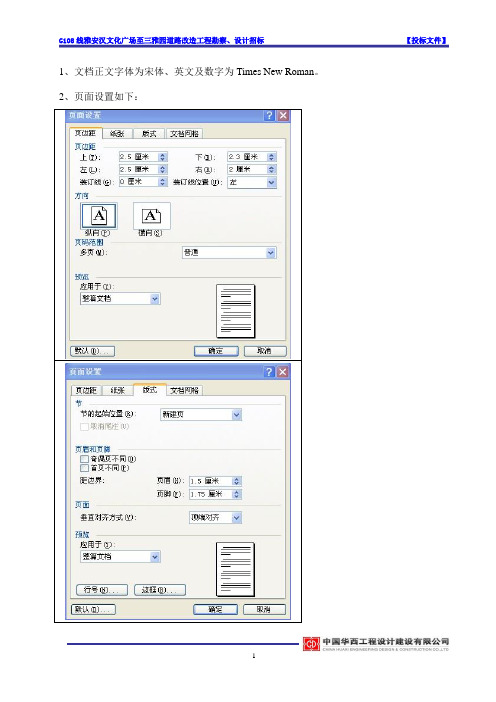Click the line mentioning Times New Roman

click(189, 72)
